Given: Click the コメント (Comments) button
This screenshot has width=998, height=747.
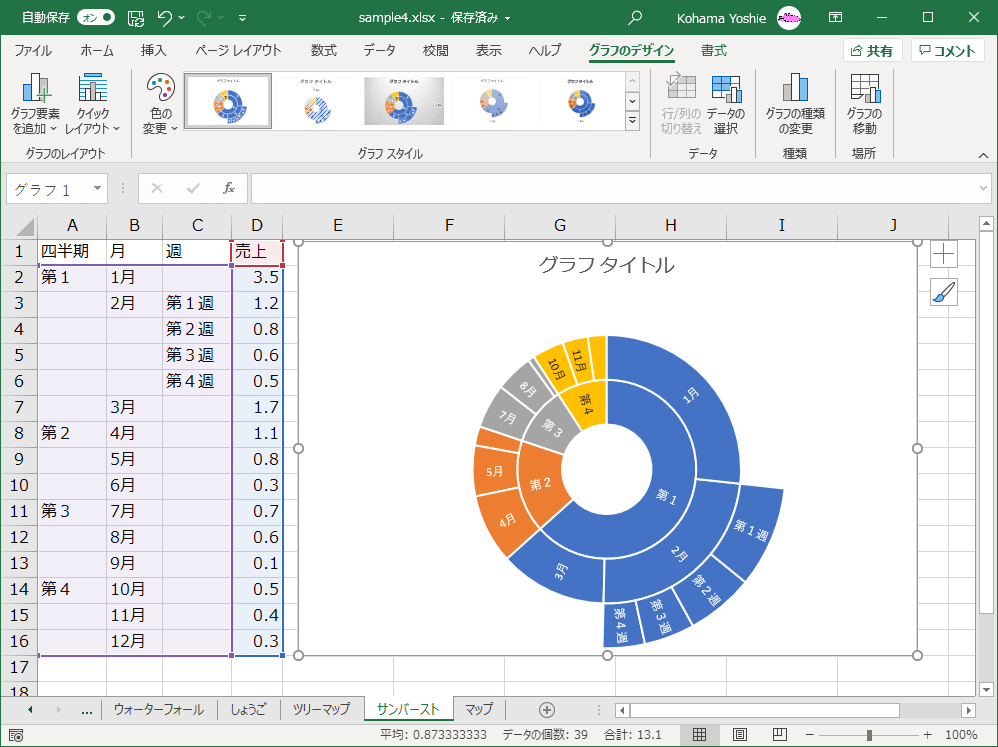Looking at the screenshot, I should (947, 51).
